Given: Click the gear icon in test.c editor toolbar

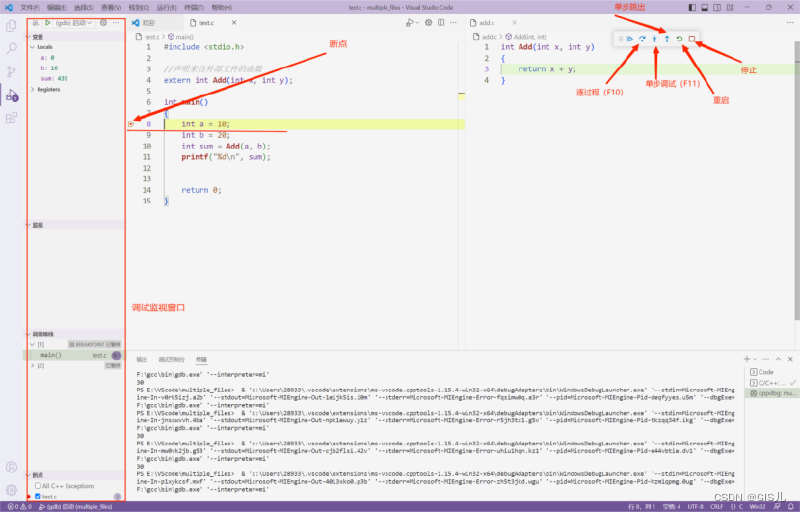Looking at the screenshot, I should [x=429, y=22].
